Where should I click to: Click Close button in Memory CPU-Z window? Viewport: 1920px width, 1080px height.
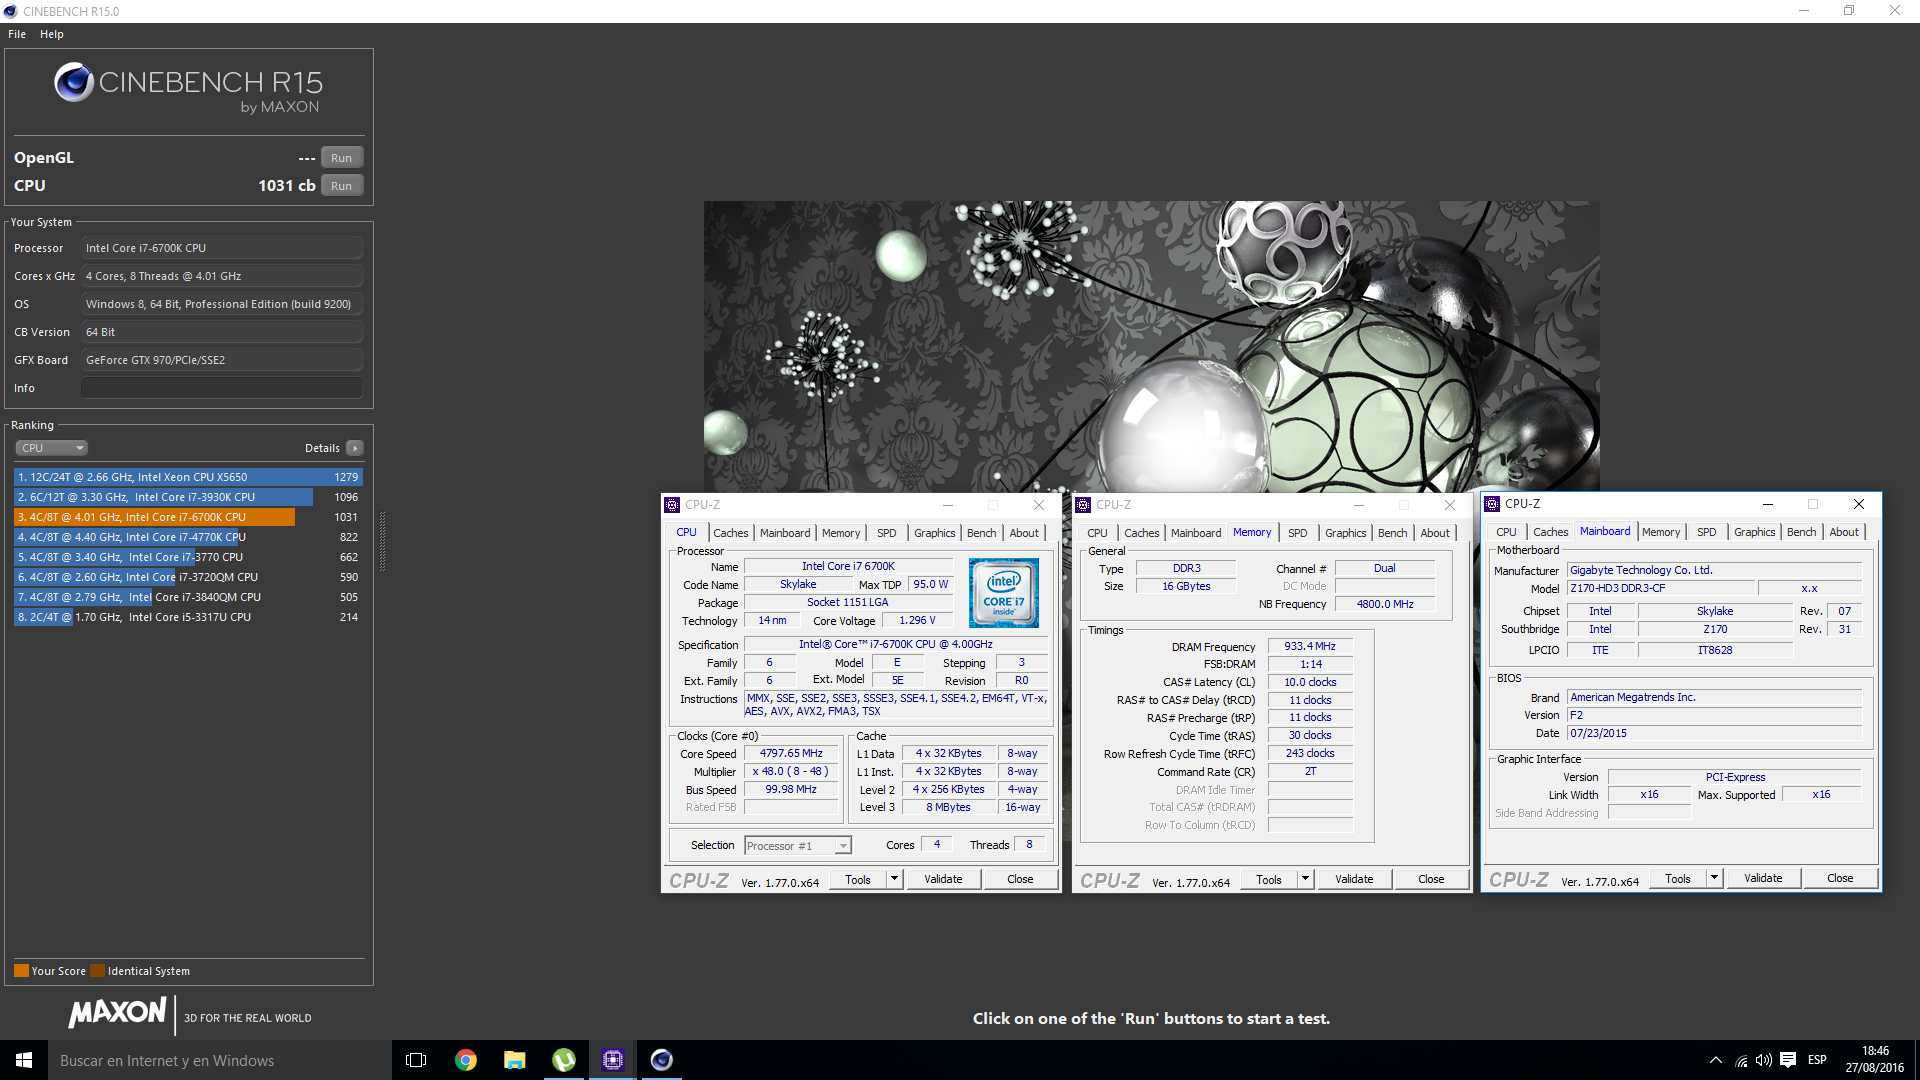tap(1431, 879)
